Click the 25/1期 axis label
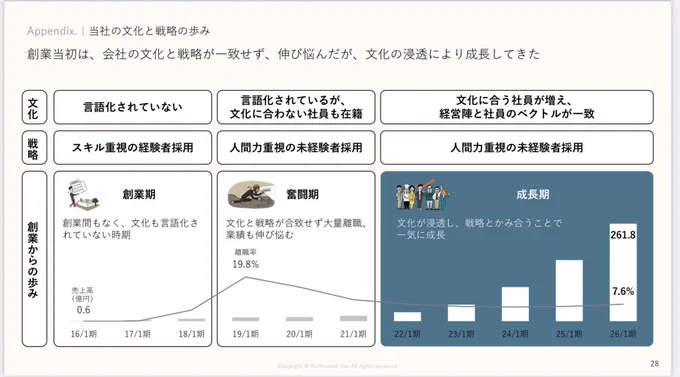The height and width of the screenshot is (377, 680). pyautogui.click(x=569, y=334)
